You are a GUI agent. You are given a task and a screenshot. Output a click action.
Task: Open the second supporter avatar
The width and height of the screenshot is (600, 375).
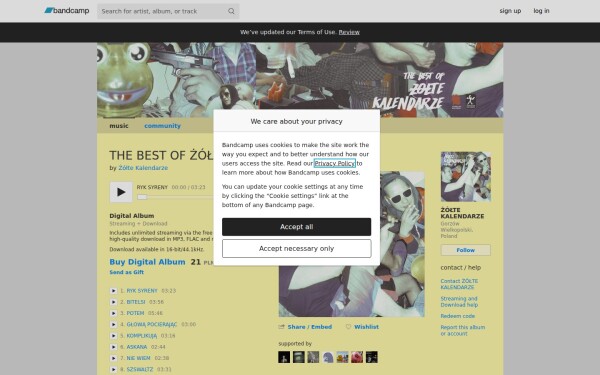point(298,357)
